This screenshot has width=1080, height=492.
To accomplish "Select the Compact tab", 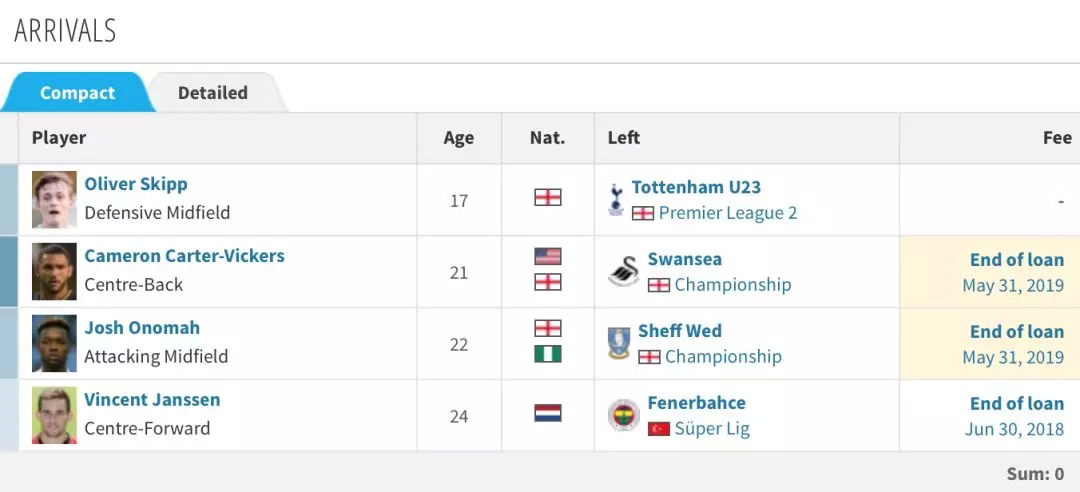I will pyautogui.click(x=77, y=93).
